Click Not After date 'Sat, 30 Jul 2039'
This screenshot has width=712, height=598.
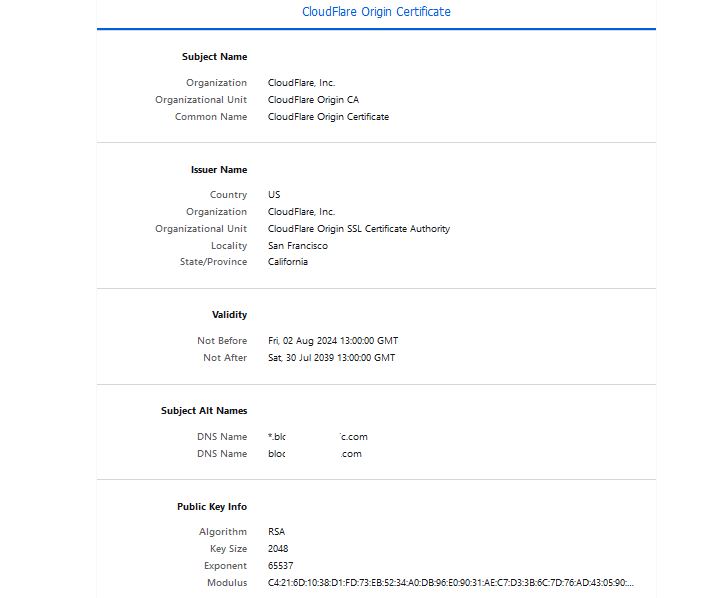[x=301, y=358]
